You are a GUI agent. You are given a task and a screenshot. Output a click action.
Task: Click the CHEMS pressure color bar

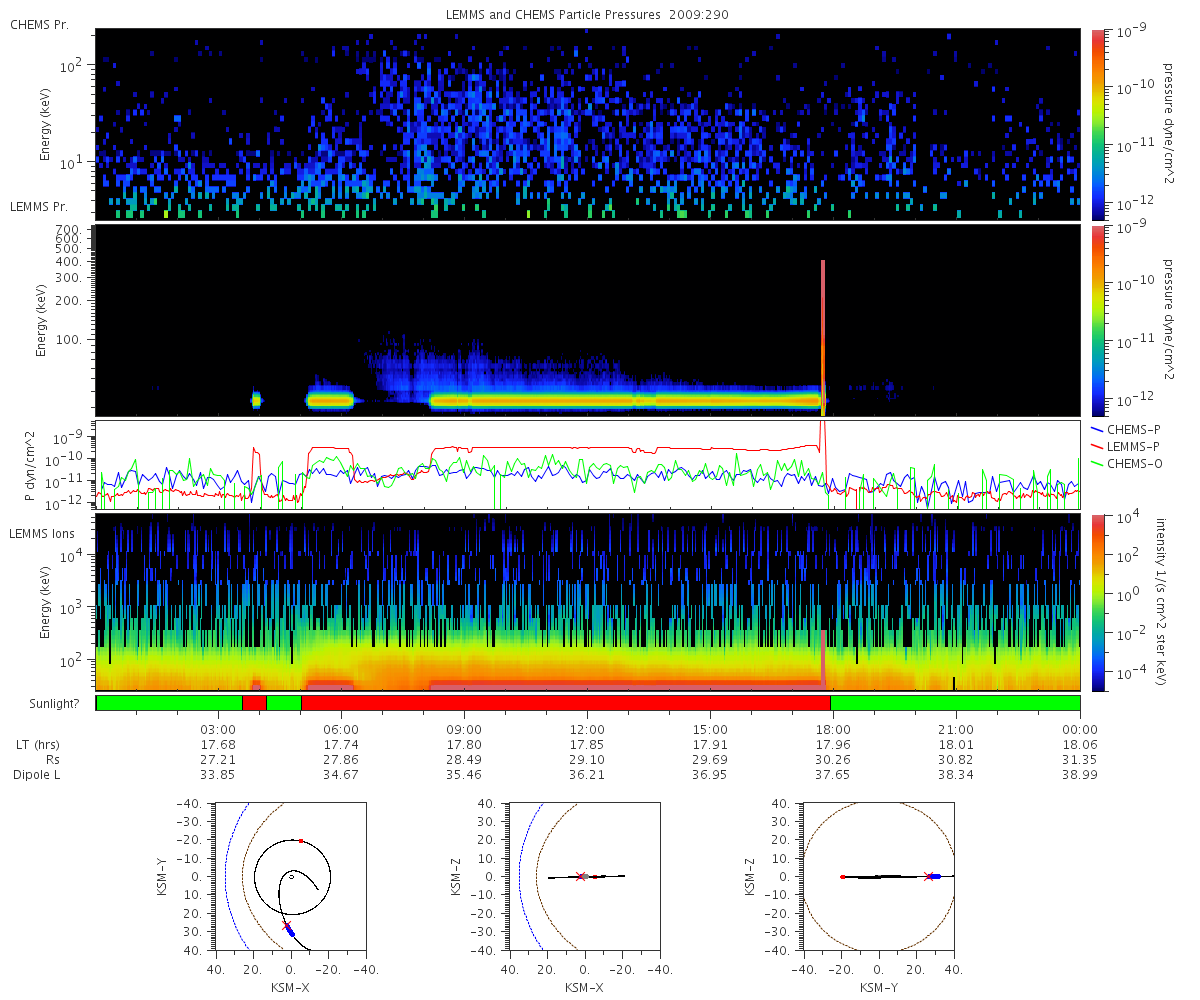pyautogui.click(x=1098, y=124)
